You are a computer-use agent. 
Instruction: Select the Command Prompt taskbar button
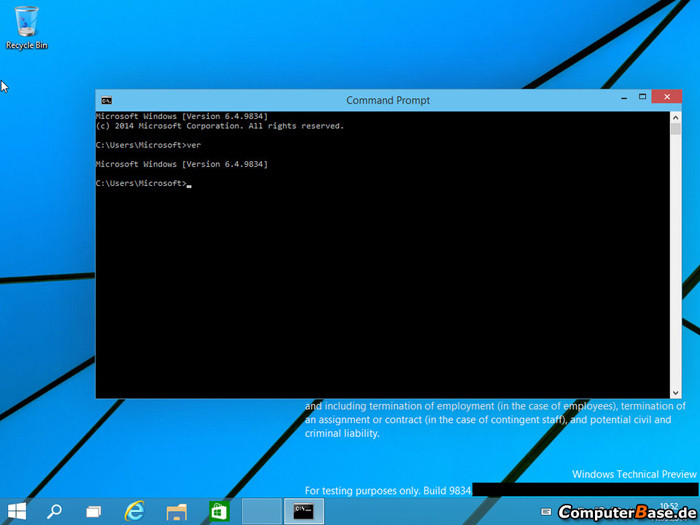[x=304, y=511]
